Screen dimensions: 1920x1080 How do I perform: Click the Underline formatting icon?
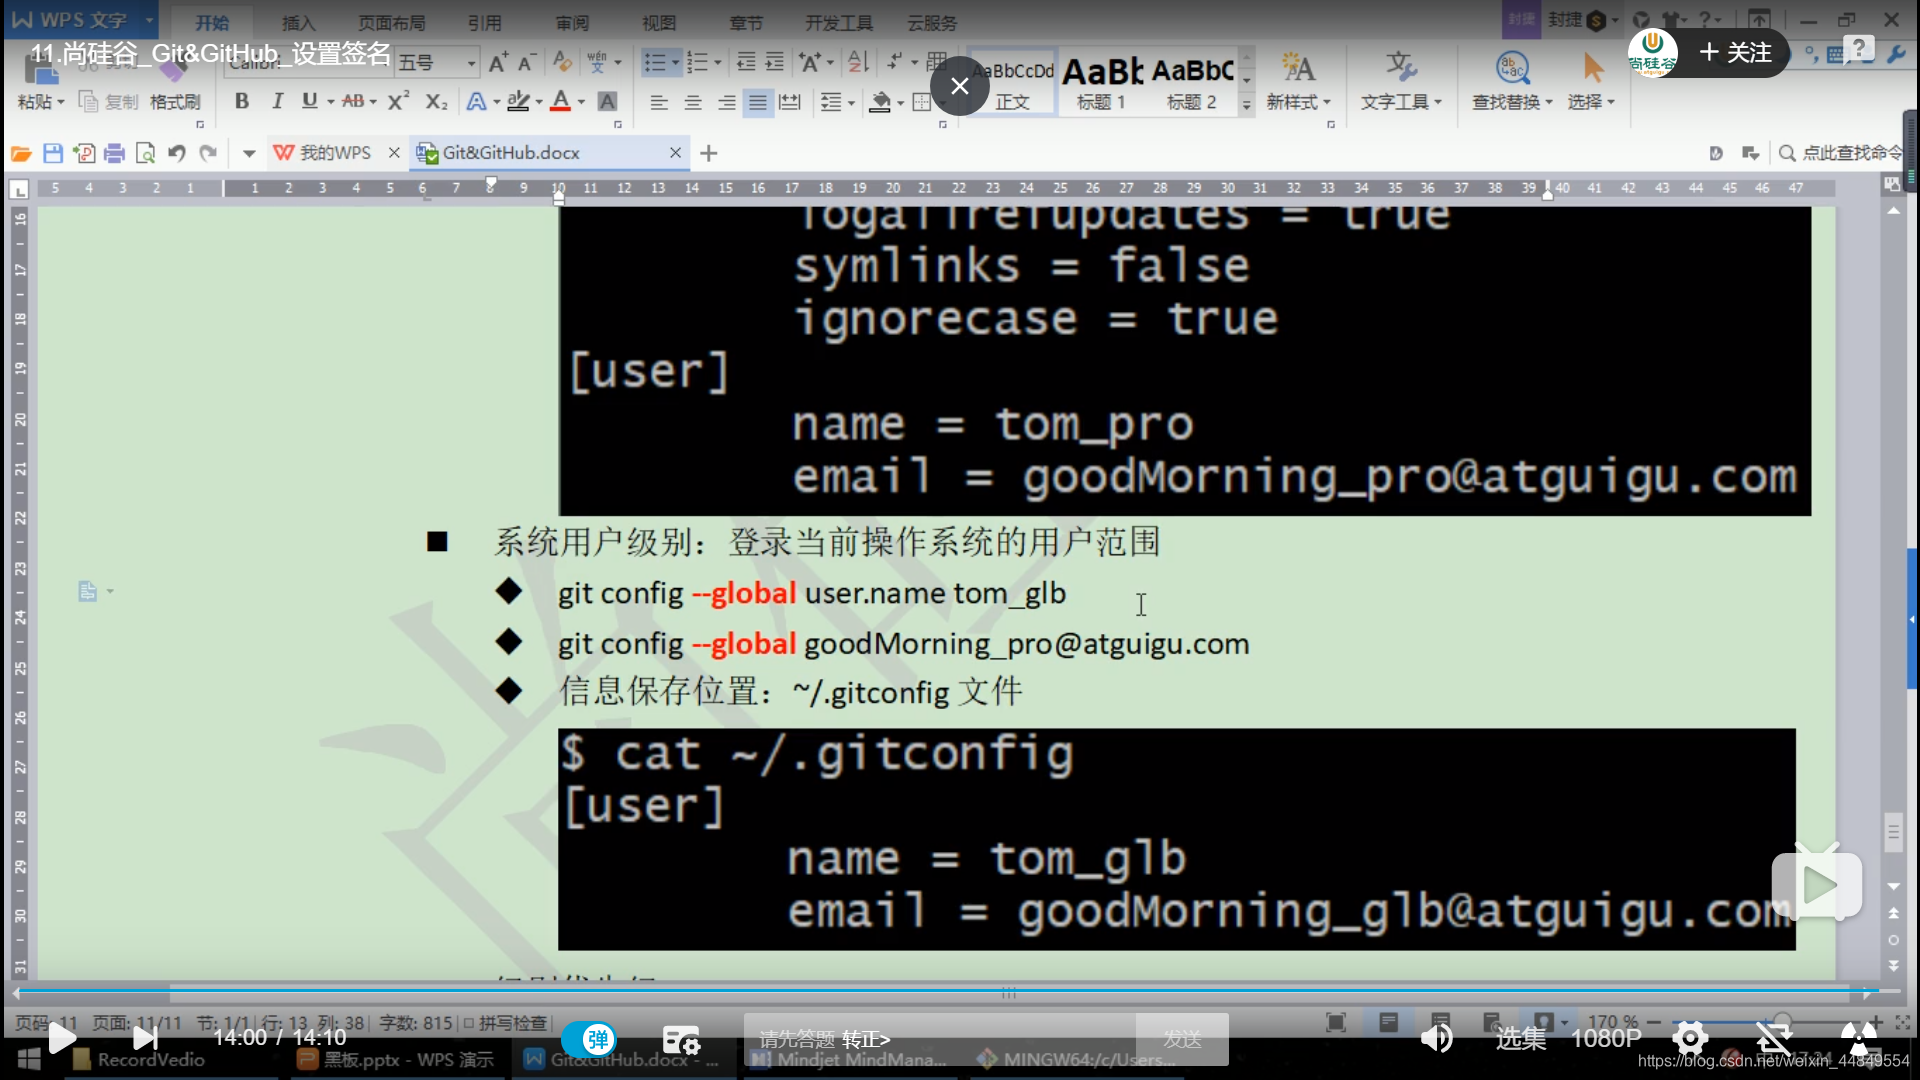point(310,101)
